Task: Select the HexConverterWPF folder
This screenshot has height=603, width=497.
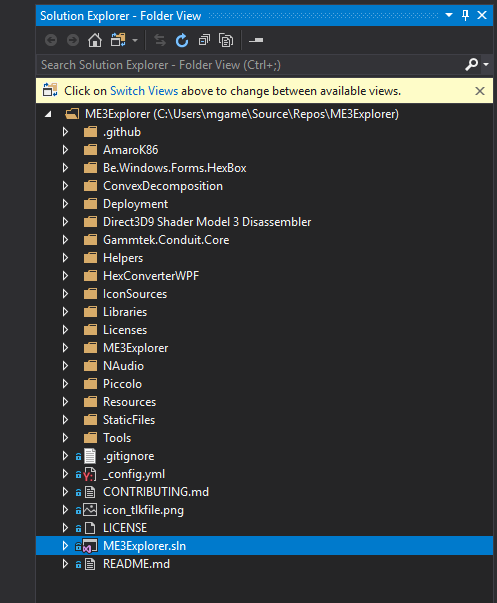Action: (151, 276)
